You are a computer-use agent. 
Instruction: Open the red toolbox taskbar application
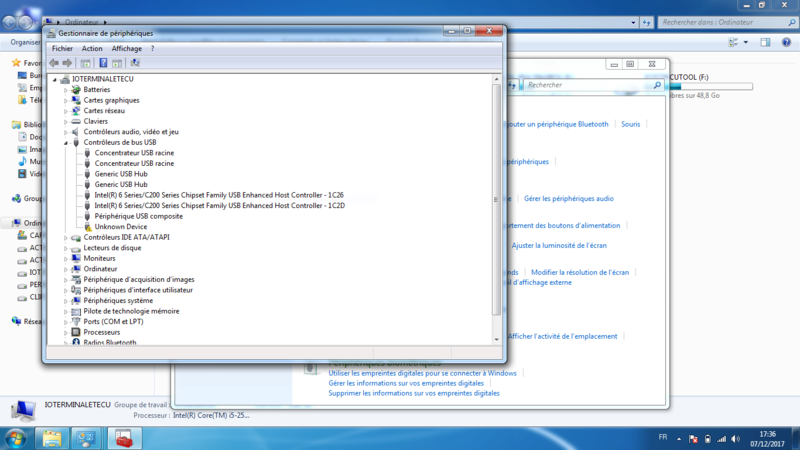124,438
